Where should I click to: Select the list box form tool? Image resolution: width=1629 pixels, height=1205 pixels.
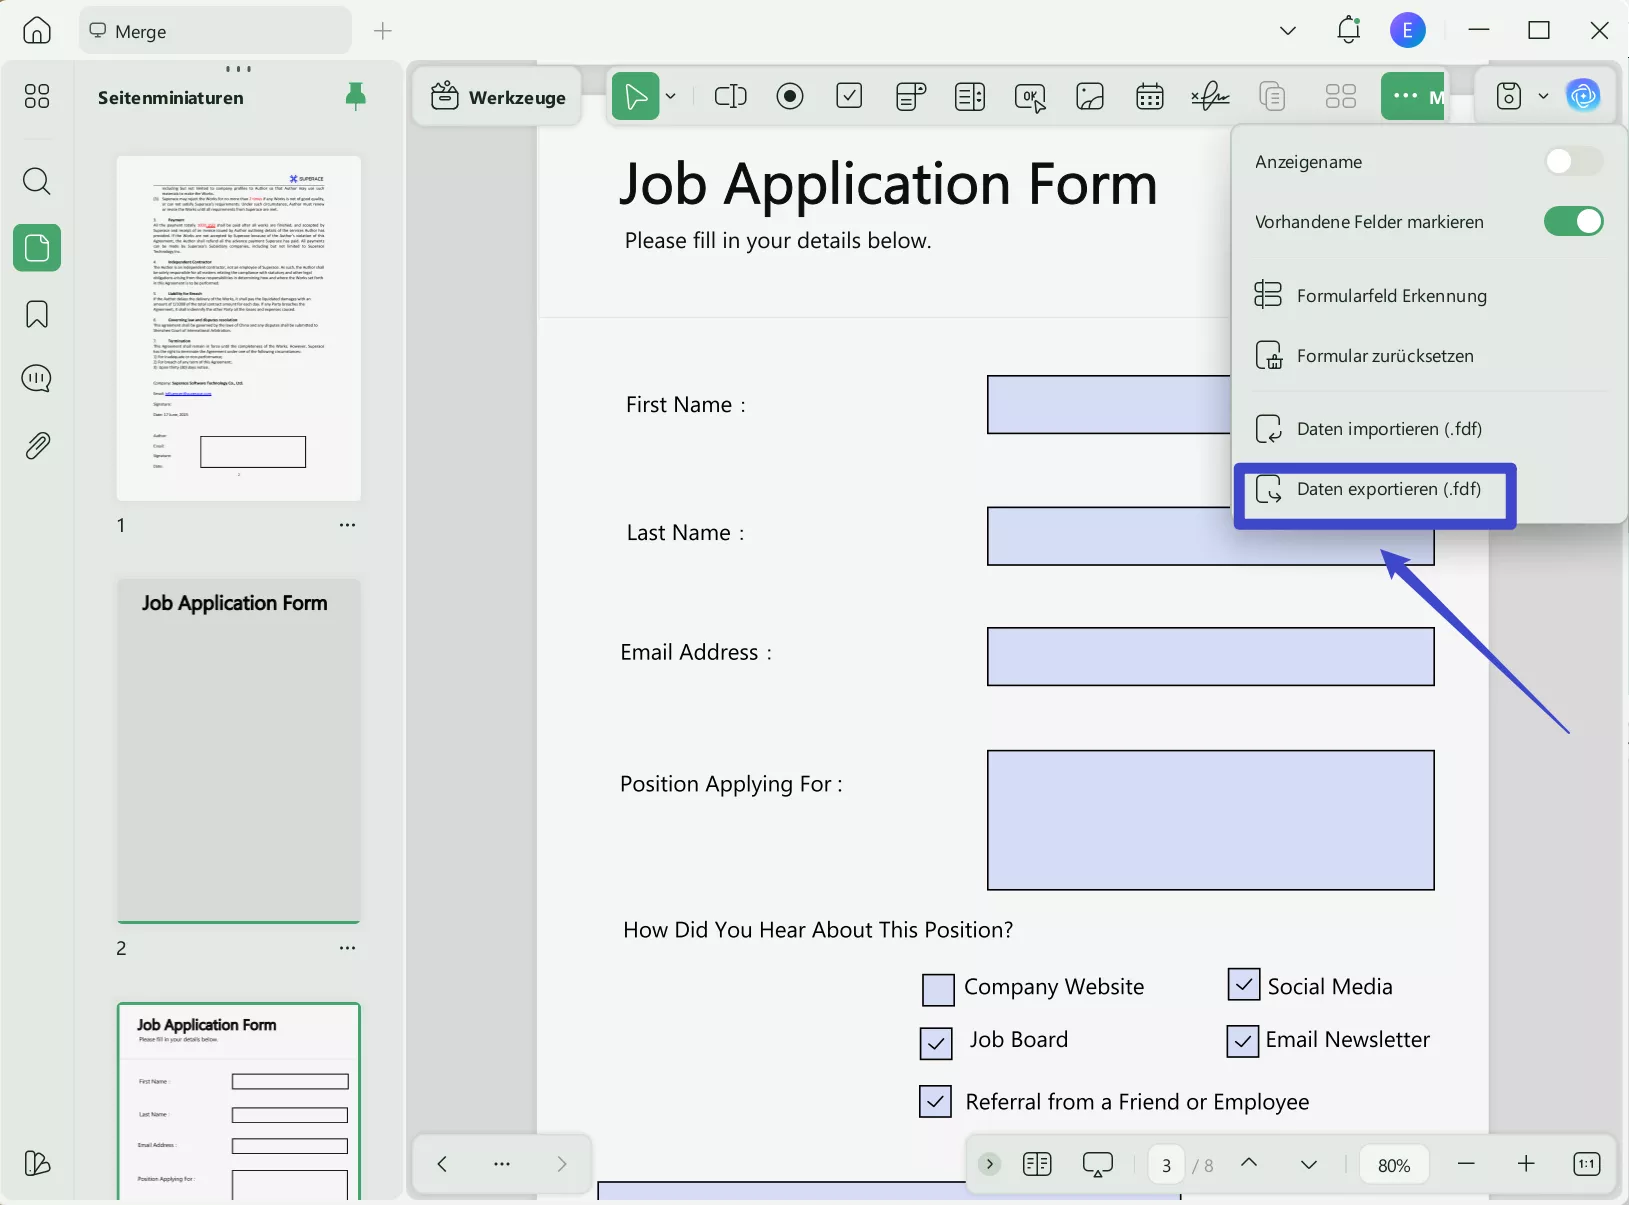(x=970, y=96)
